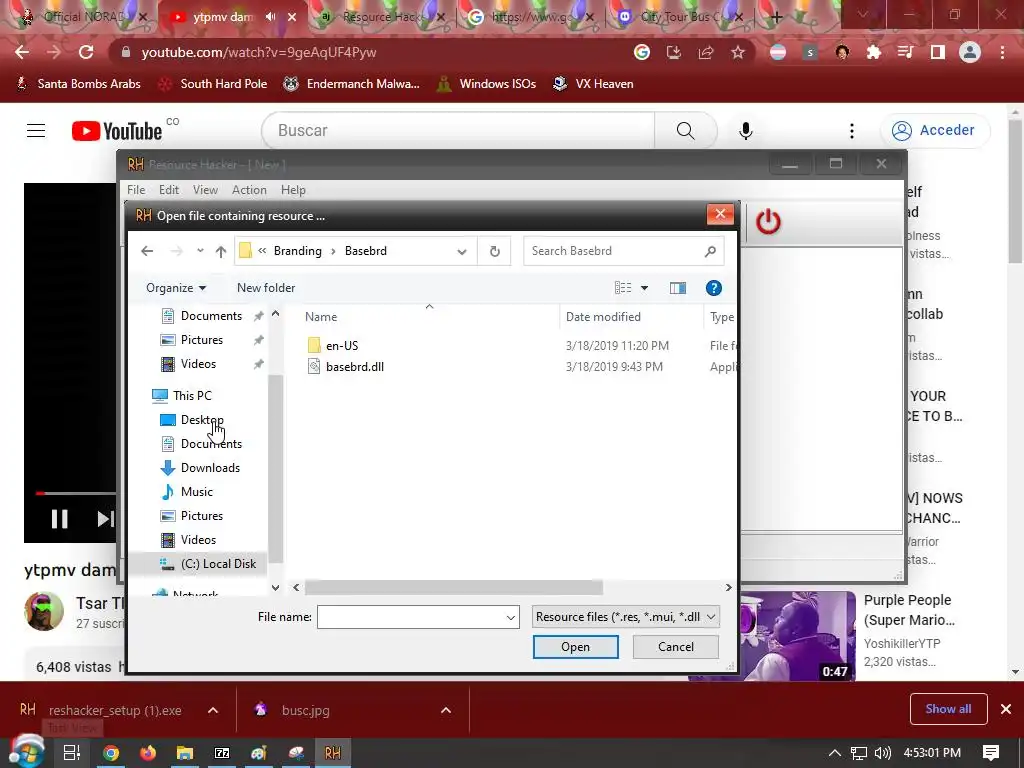Image resolution: width=1024 pixels, height=768 pixels.
Task: Open Resource Hacker Action menu
Action: point(249,190)
